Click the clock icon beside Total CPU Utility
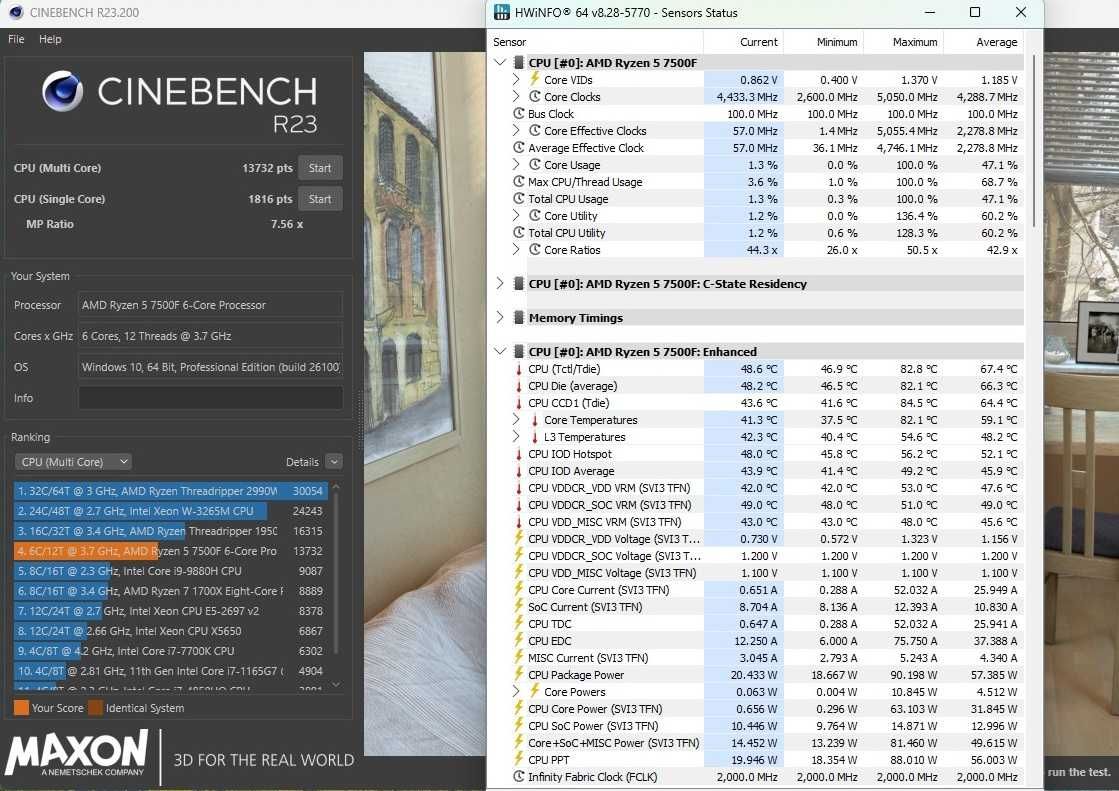1119x791 pixels. (519, 233)
